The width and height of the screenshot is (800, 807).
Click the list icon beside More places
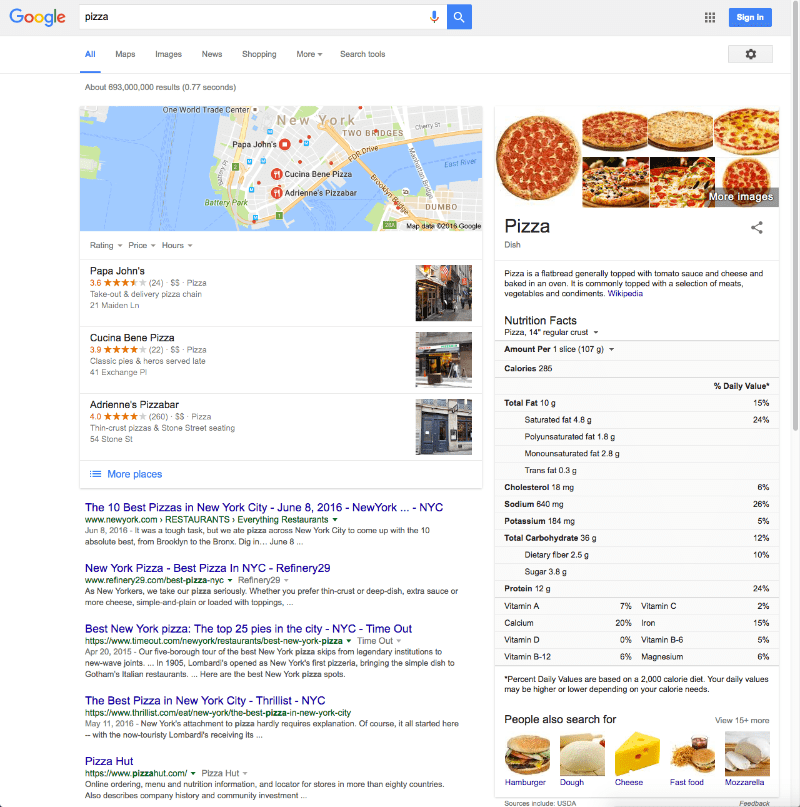click(95, 473)
